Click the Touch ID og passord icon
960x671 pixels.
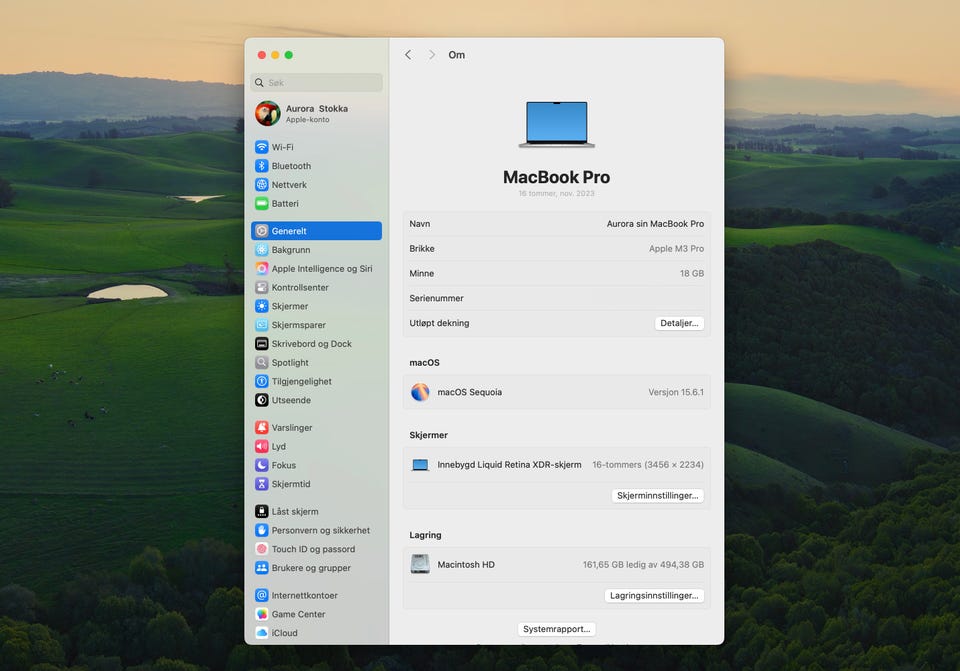tap(262, 549)
